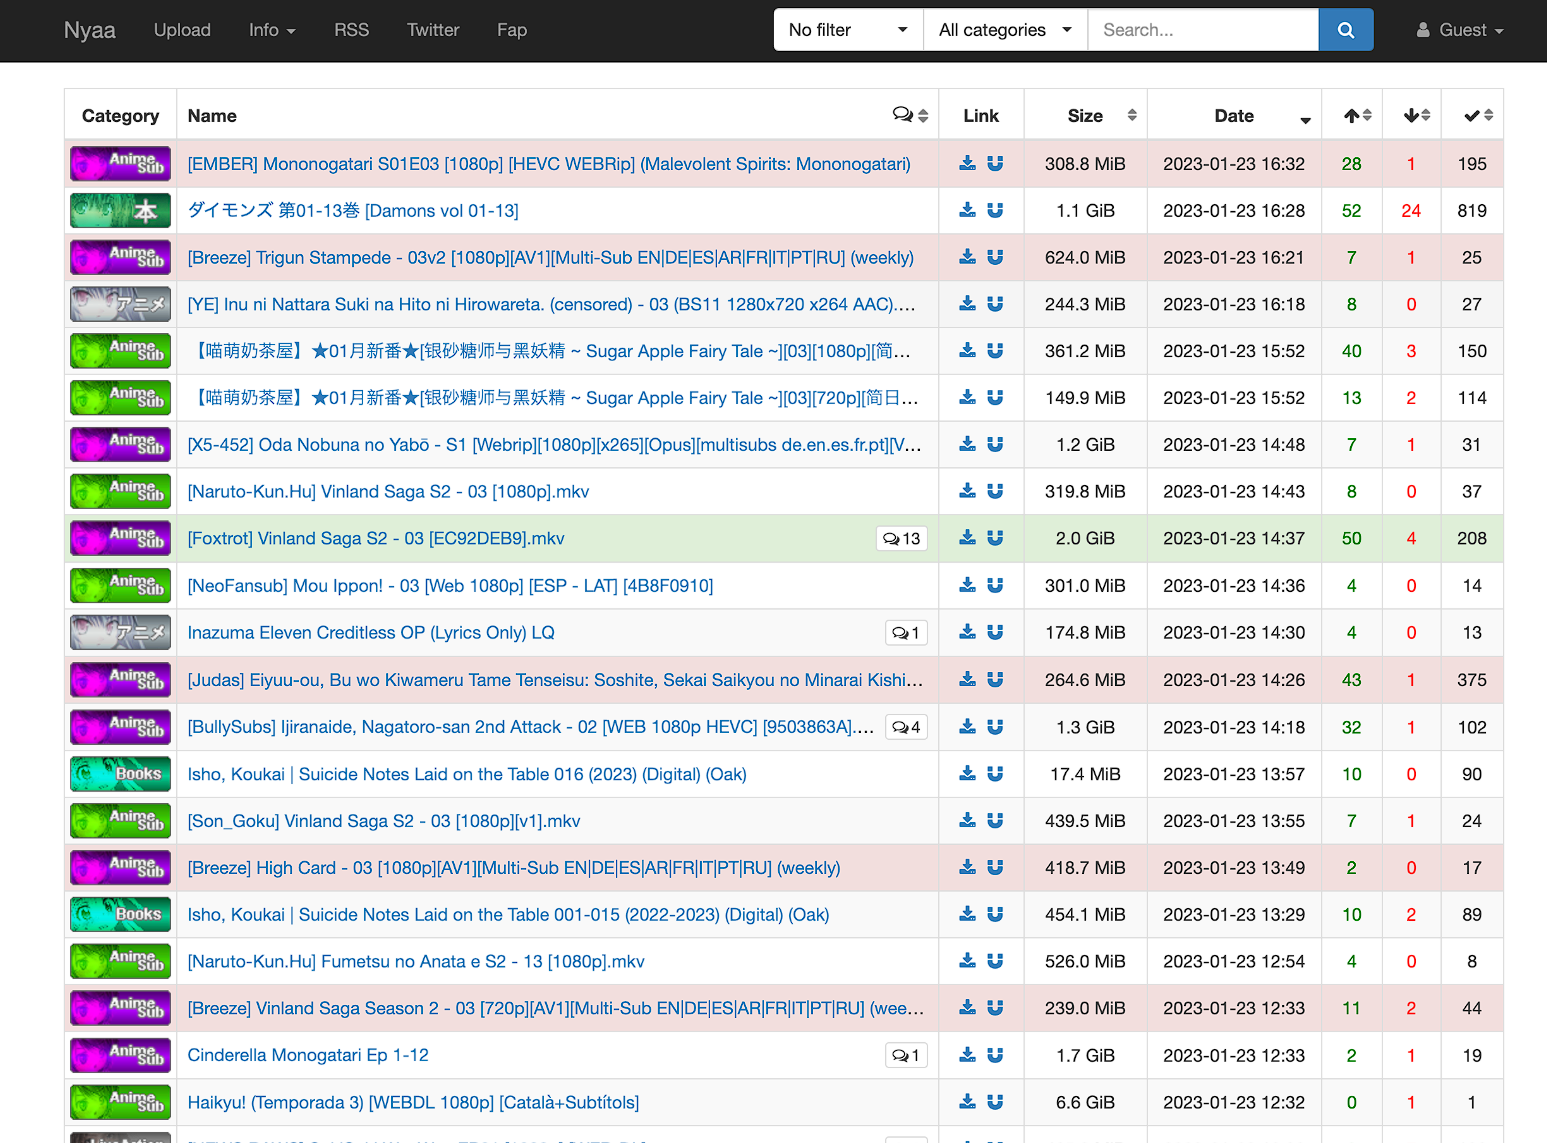Go to Nyaa home page
The width and height of the screenshot is (1547, 1143).
click(89, 30)
